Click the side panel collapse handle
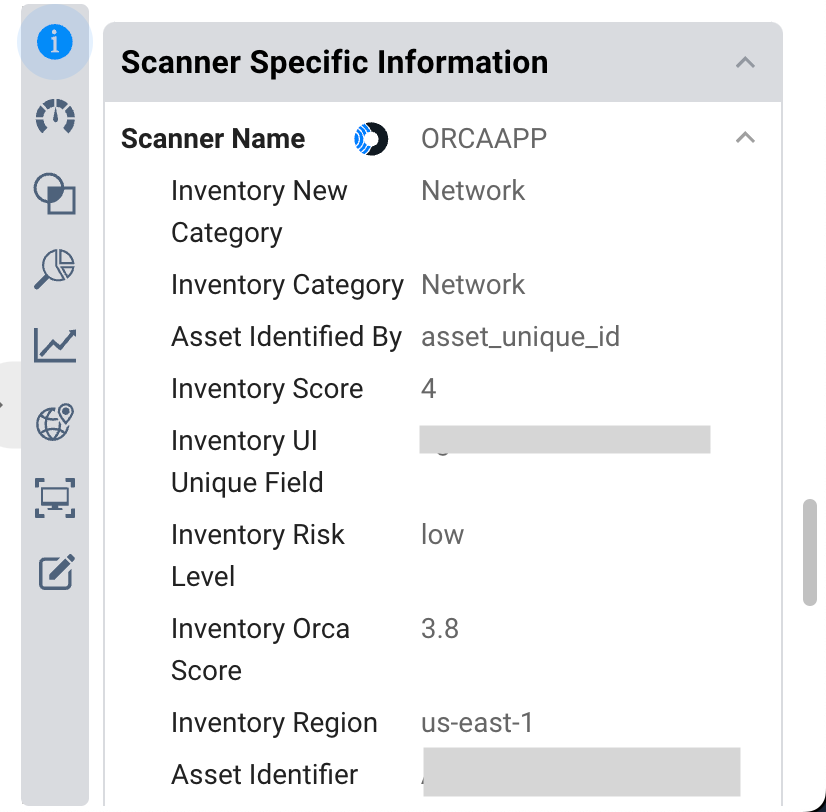 pos(9,405)
